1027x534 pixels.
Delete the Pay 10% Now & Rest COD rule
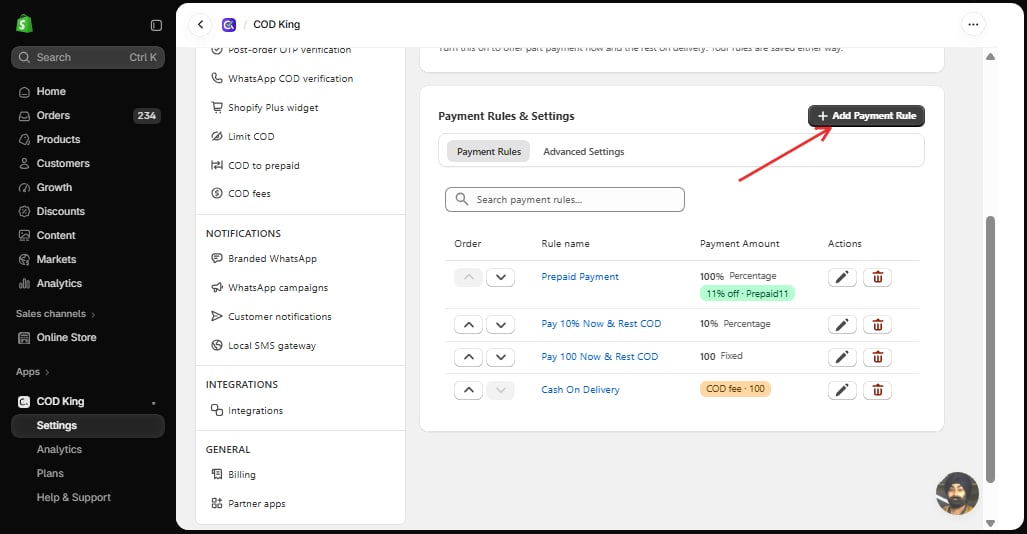point(878,324)
